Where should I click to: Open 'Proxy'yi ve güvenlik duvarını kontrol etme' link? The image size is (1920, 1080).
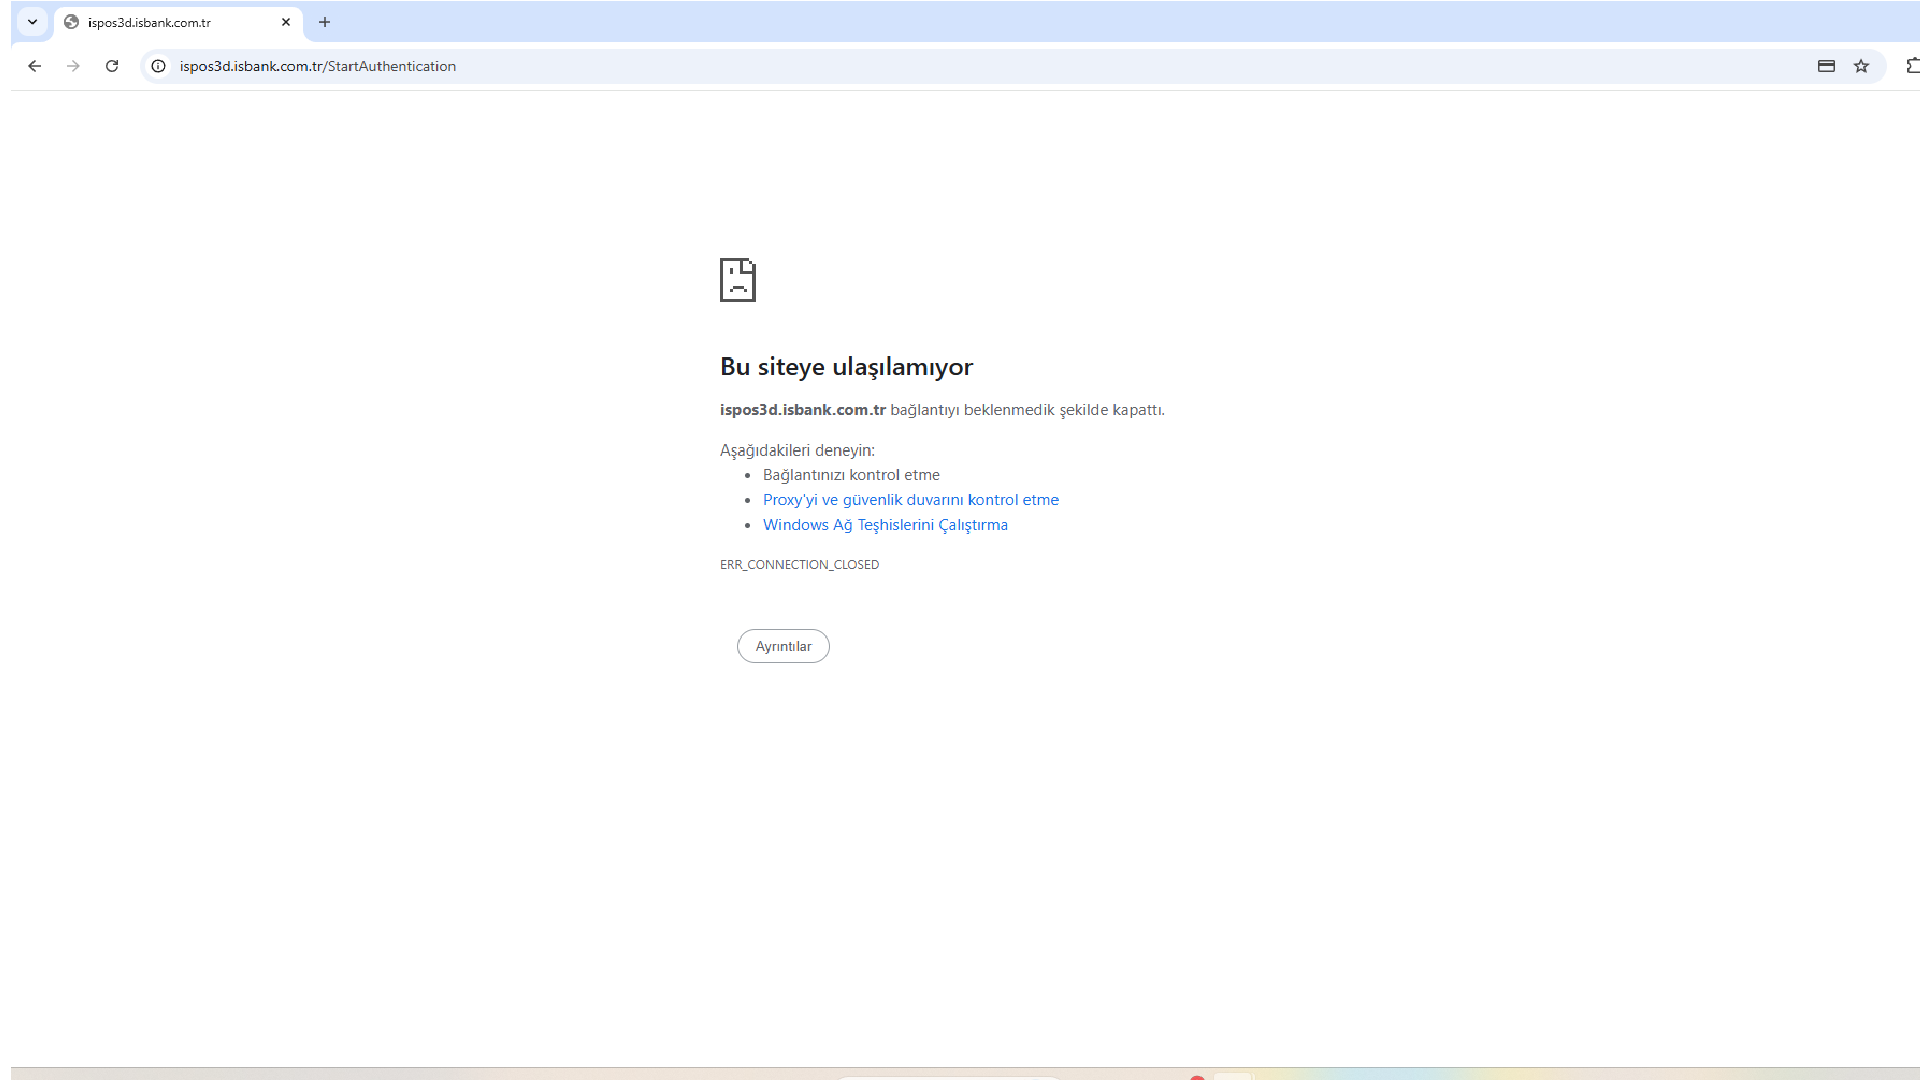(x=910, y=500)
